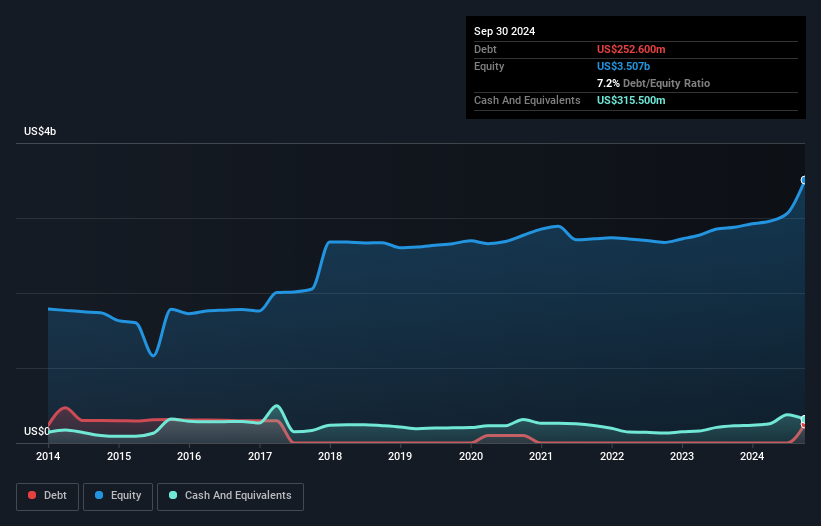The image size is (821, 526).
Task: Click the Sep 30 2024 tooltip date
Action: [504, 31]
